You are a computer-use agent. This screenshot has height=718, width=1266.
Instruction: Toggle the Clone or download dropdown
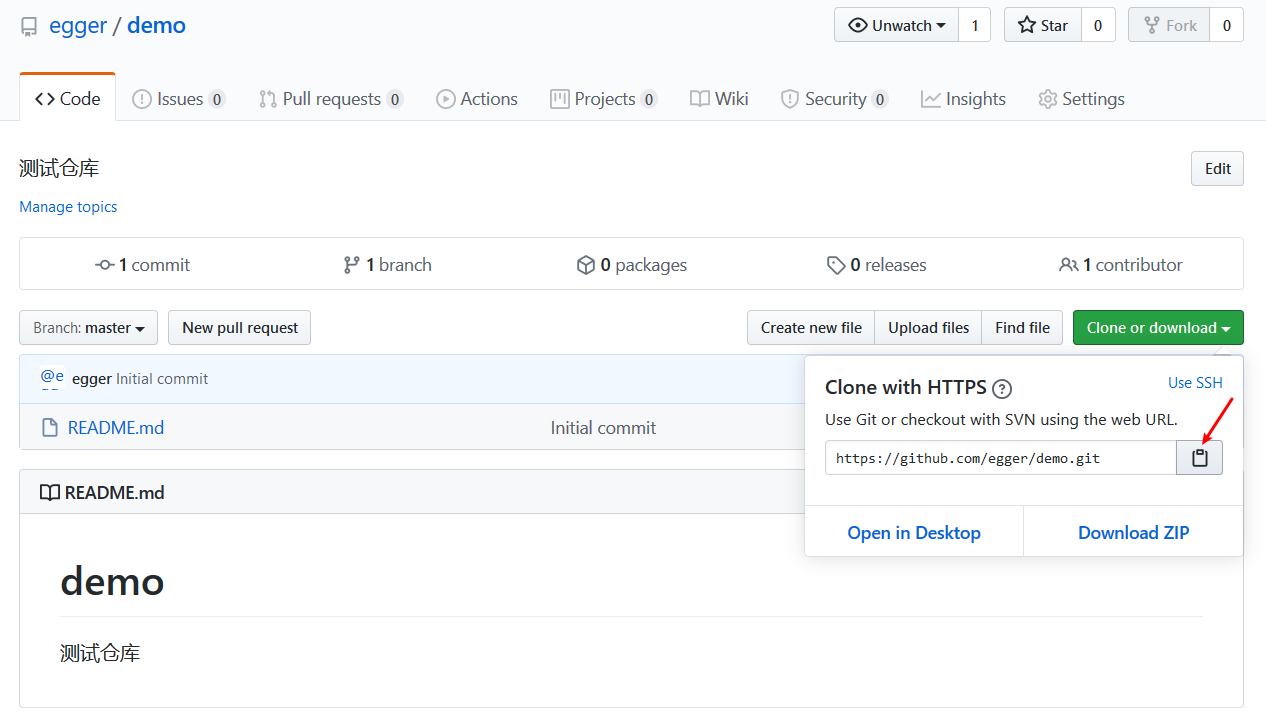[1158, 328]
